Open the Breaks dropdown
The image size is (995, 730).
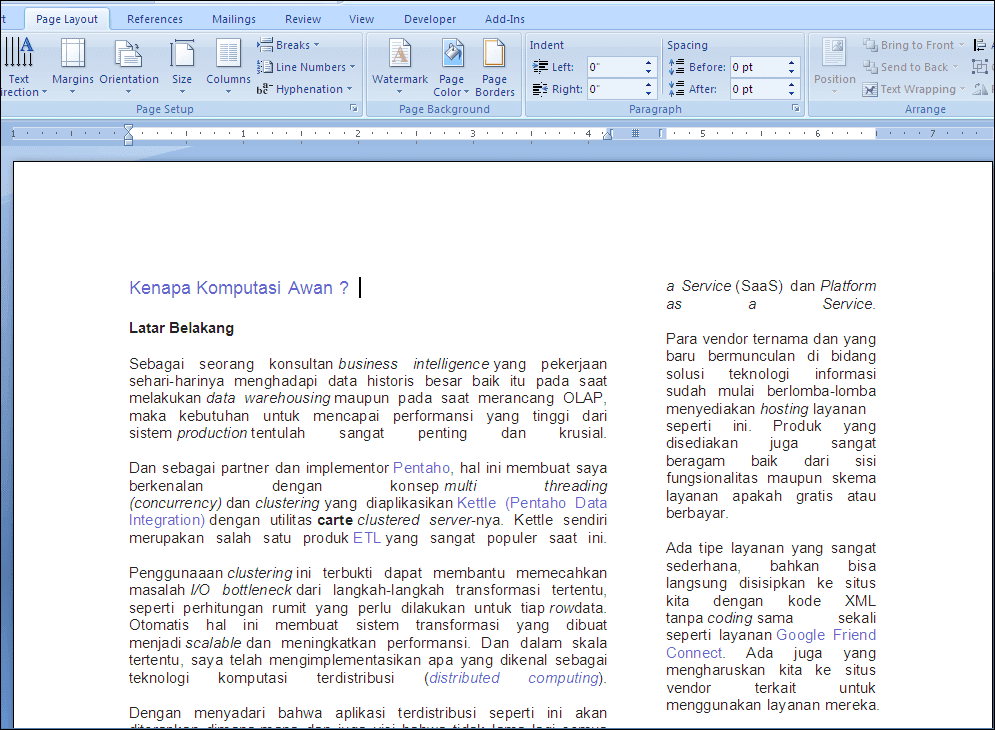(289, 44)
